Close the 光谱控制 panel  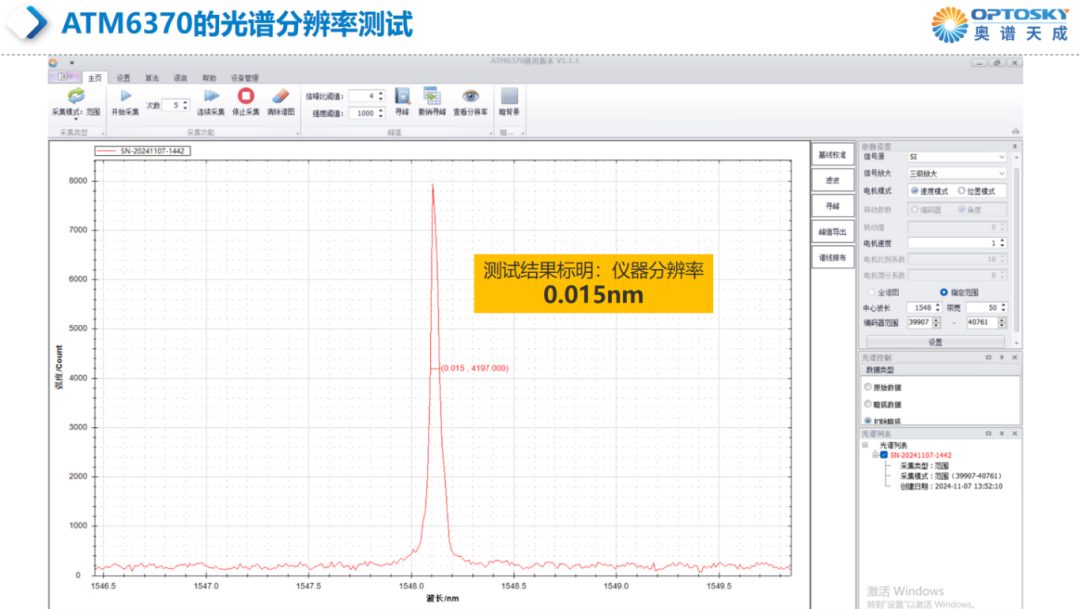coord(1015,358)
